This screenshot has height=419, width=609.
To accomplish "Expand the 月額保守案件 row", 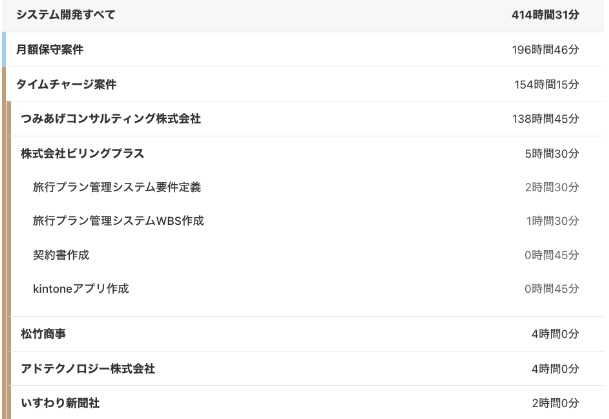I will 305,49.
